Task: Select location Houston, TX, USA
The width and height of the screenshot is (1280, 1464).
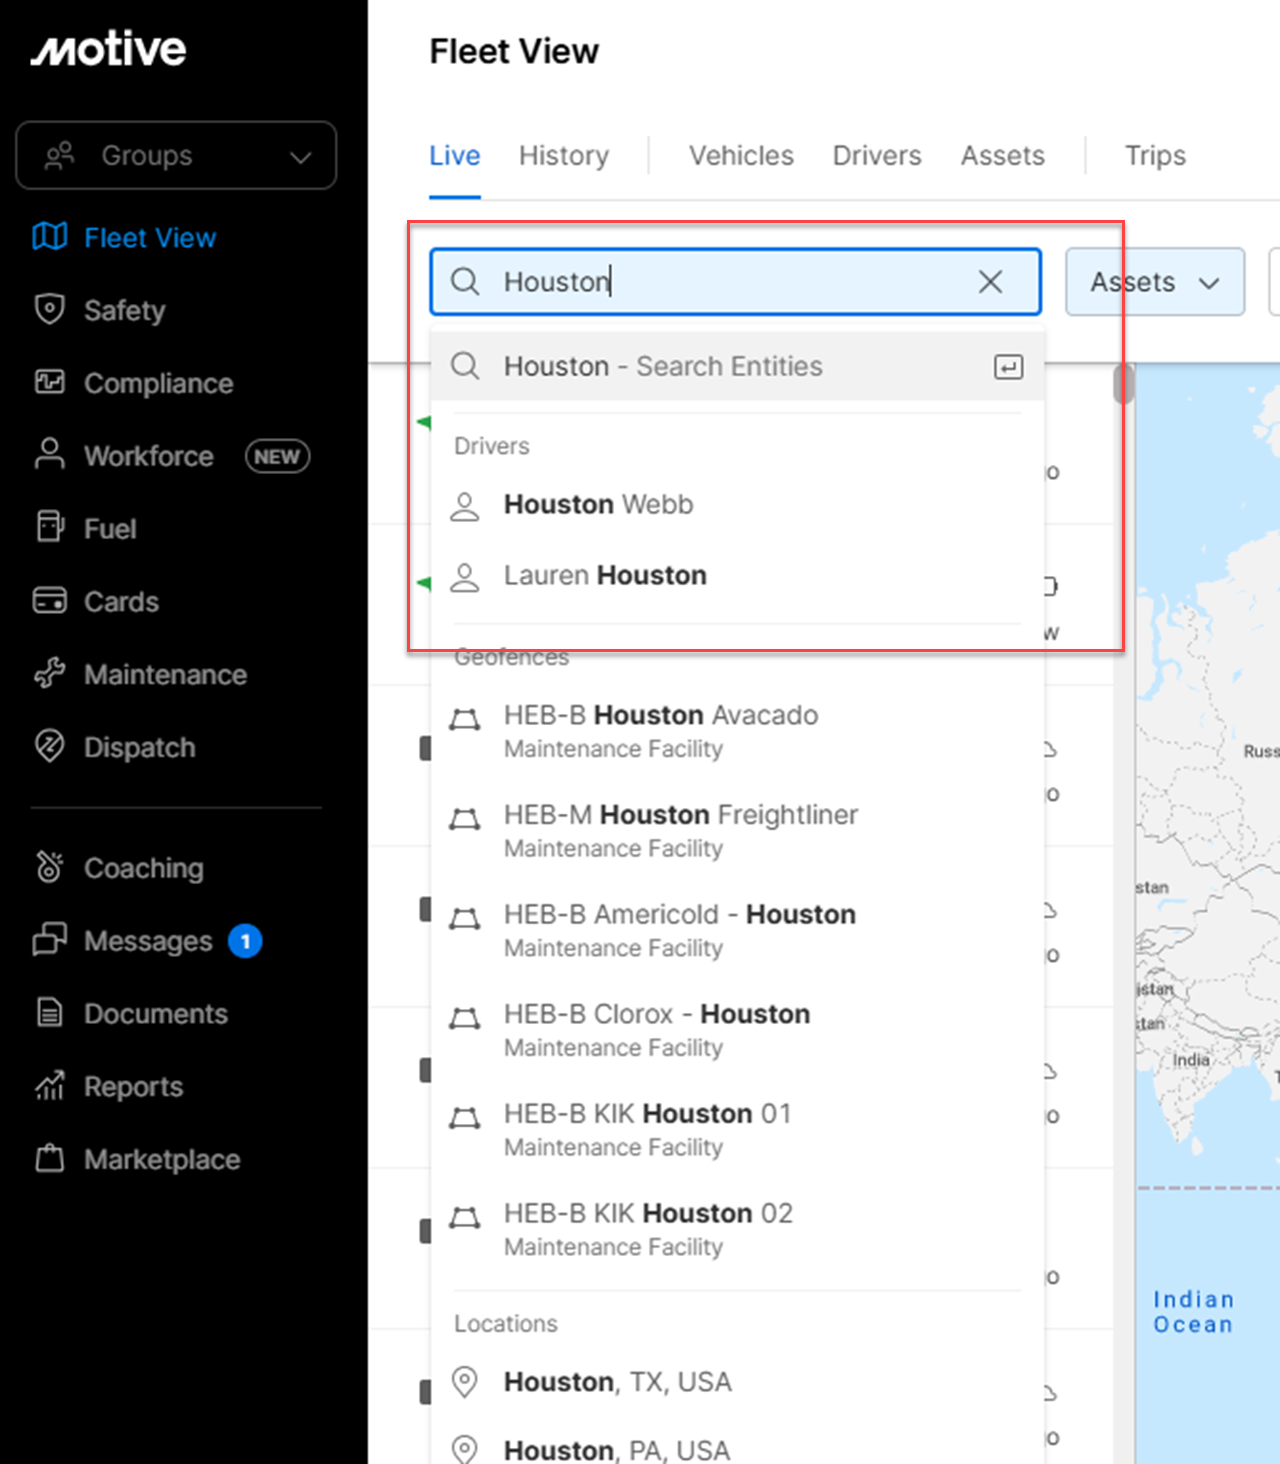Action: pos(737,1382)
